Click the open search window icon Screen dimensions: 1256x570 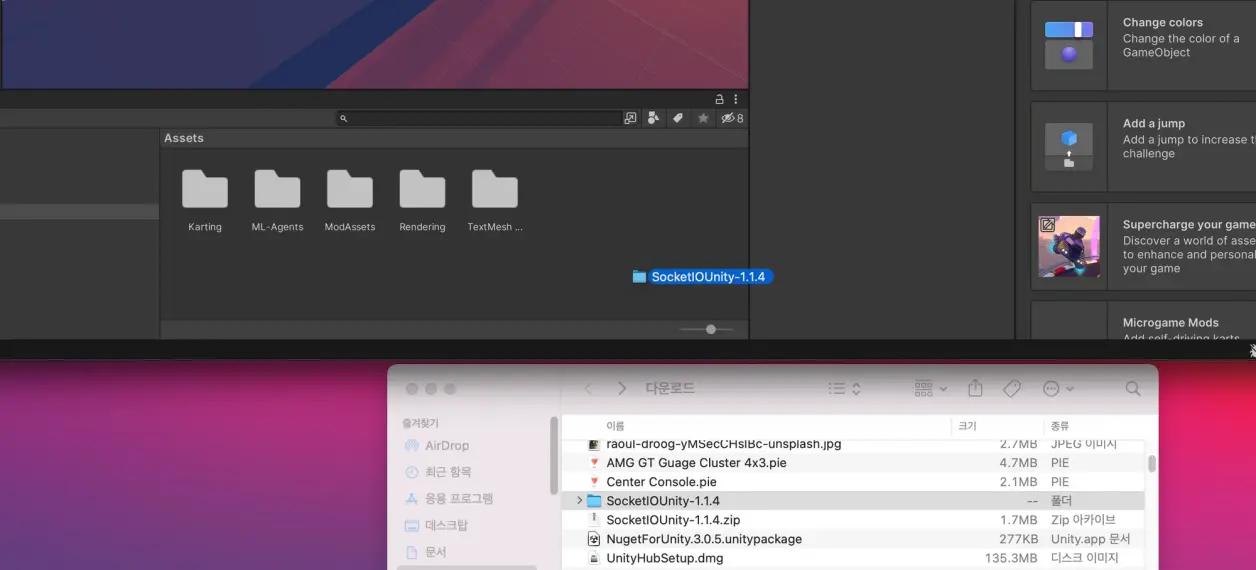pos(630,118)
